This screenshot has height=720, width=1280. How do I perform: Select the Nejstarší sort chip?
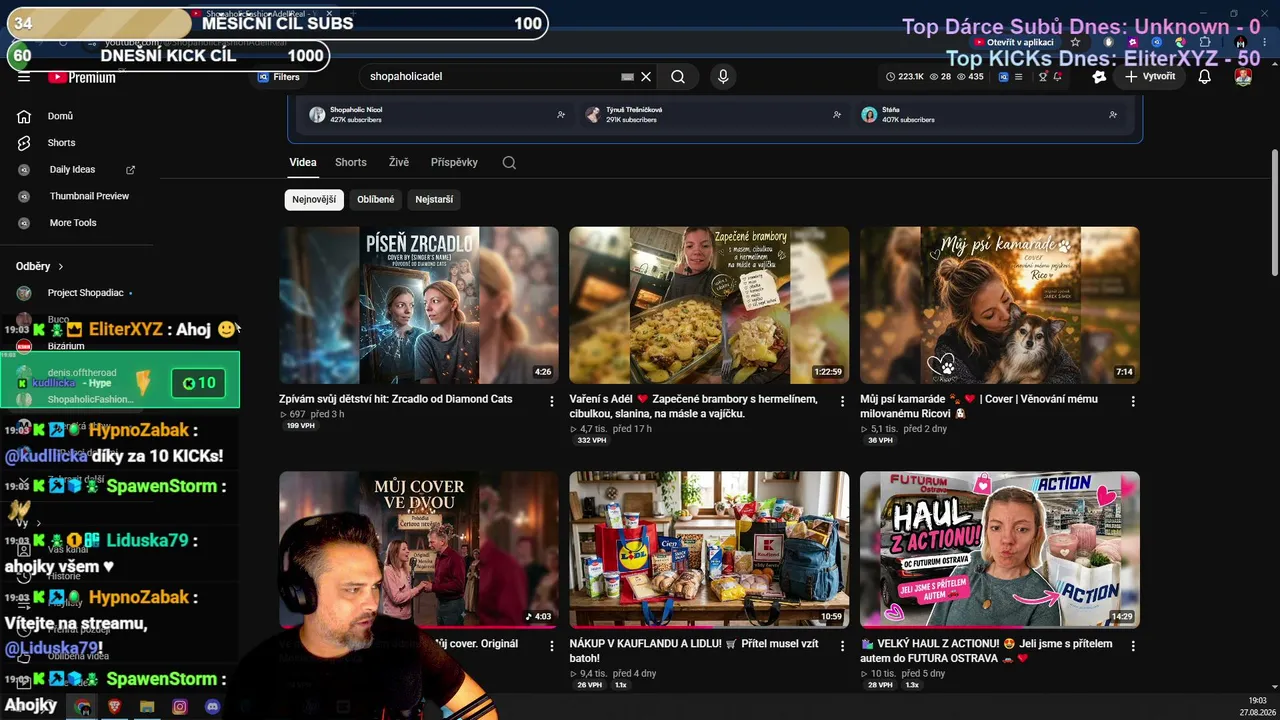[434, 200]
